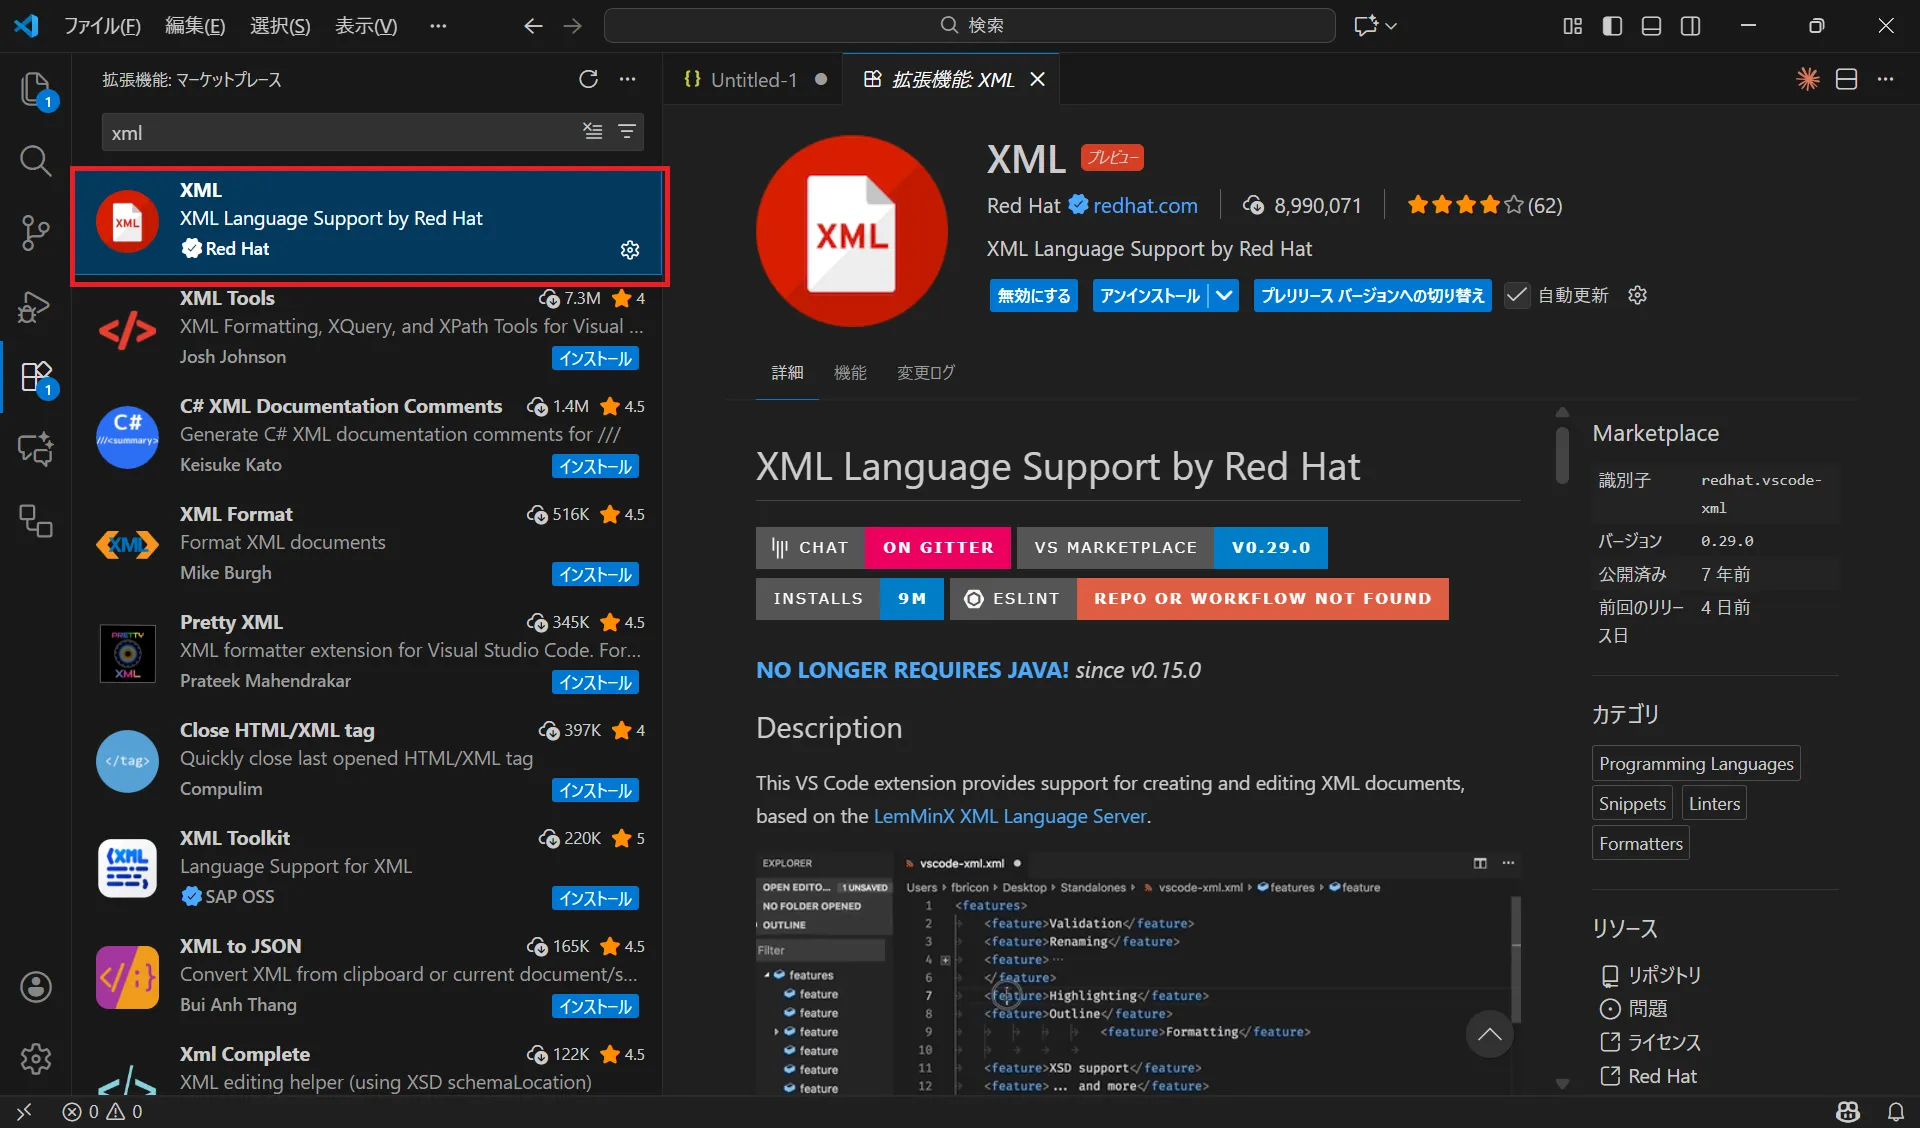Open the filter extensions icon
The height and width of the screenshot is (1128, 1920).
click(627, 132)
